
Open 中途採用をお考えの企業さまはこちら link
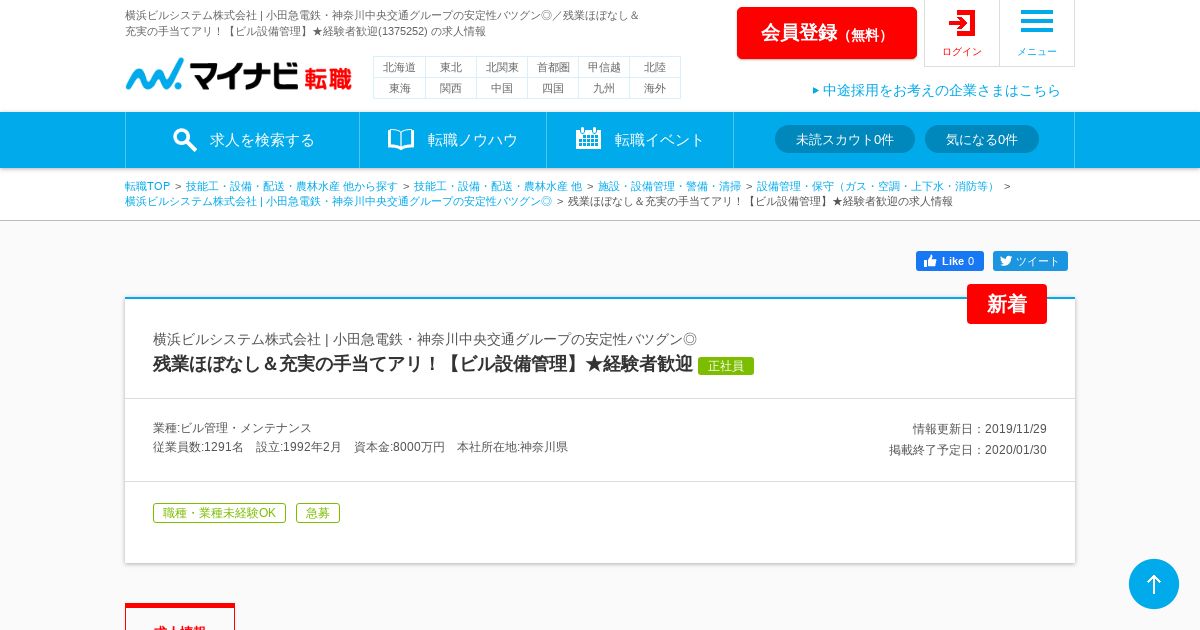coord(936,90)
